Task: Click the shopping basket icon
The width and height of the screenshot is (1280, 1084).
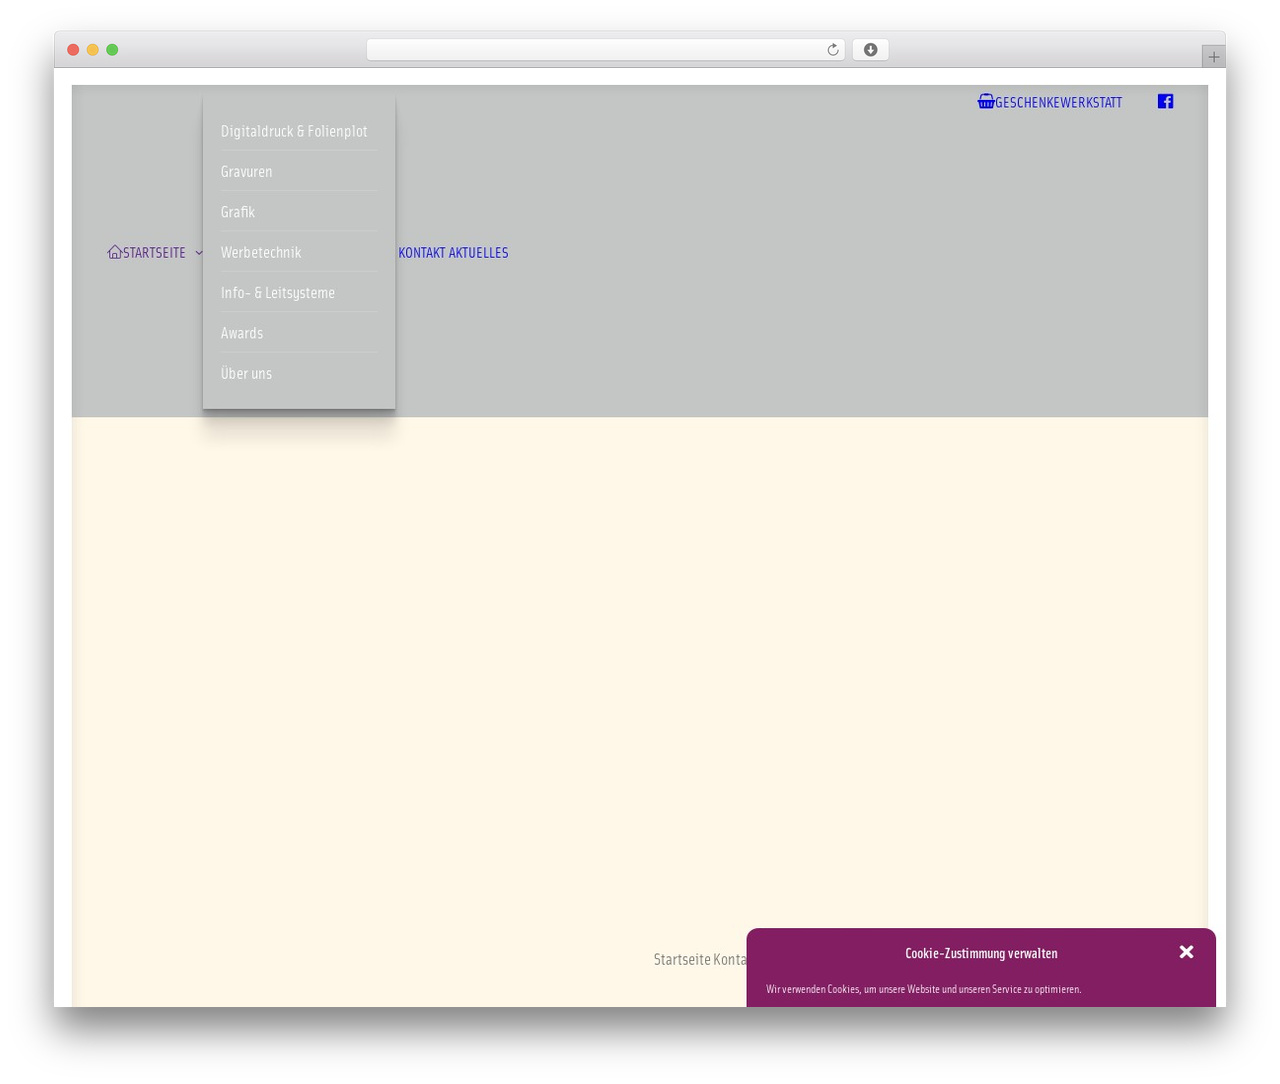Action: [x=986, y=101]
